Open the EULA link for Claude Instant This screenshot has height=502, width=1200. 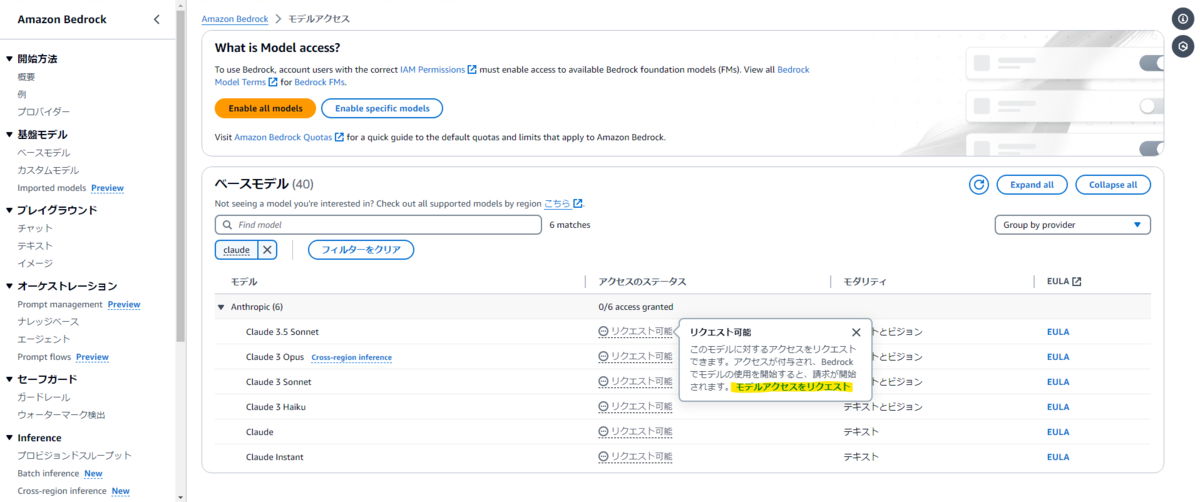(x=1058, y=457)
